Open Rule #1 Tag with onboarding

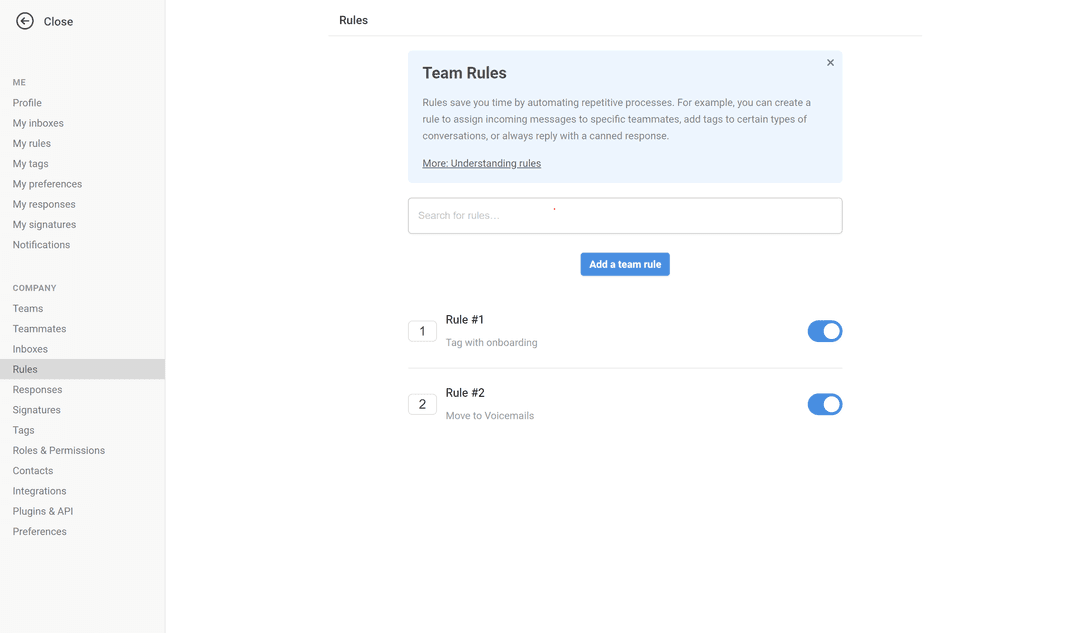pos(491,331)
